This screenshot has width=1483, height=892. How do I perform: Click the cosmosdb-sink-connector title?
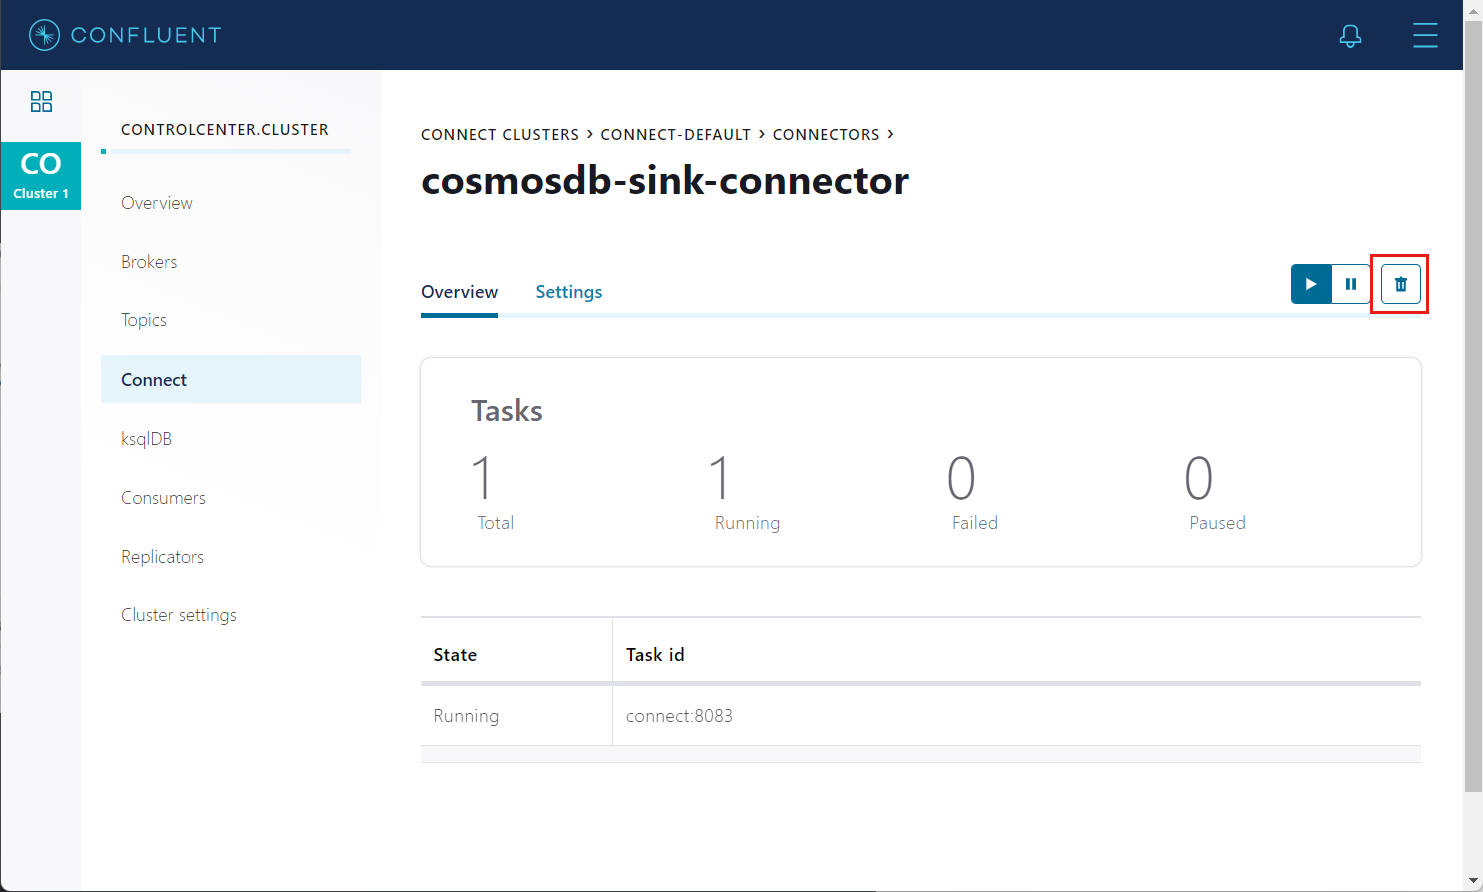pyautogui.click(x=665, y=181)
